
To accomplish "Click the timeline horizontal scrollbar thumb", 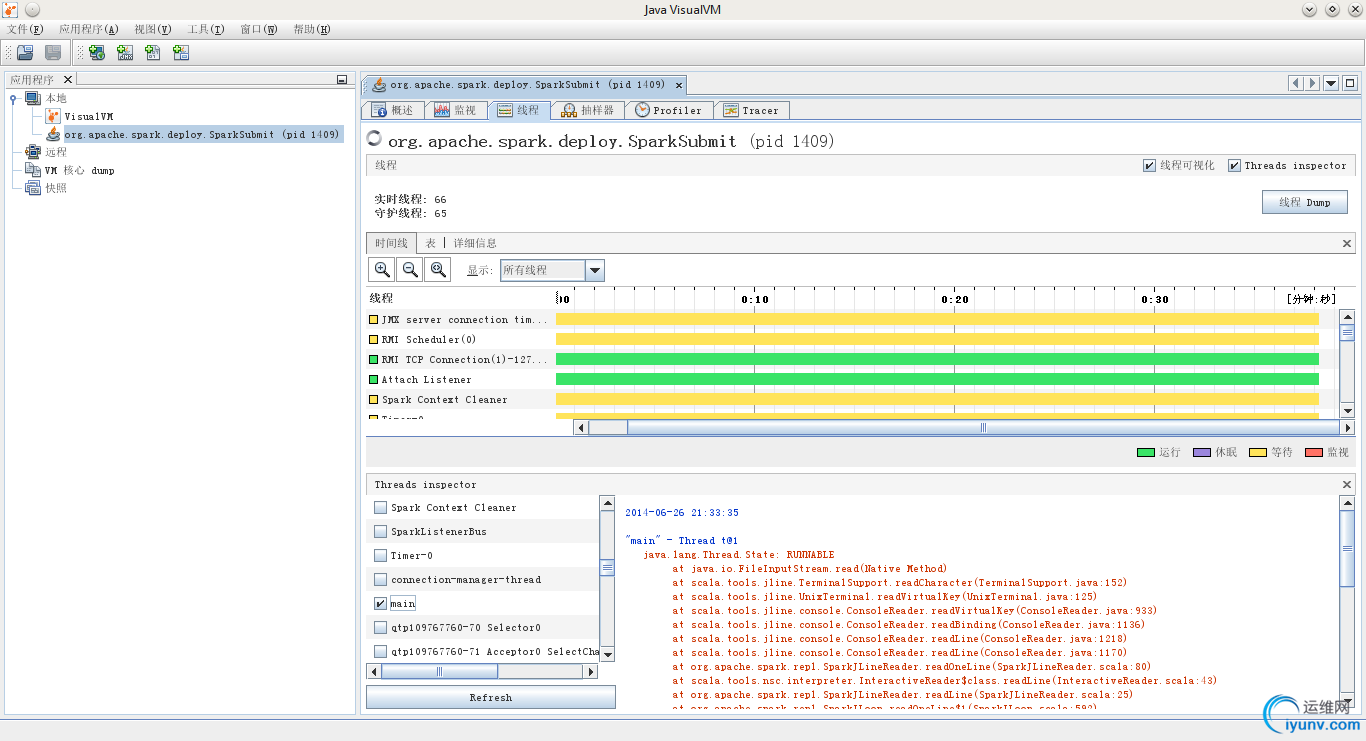I will coord(983,427).
